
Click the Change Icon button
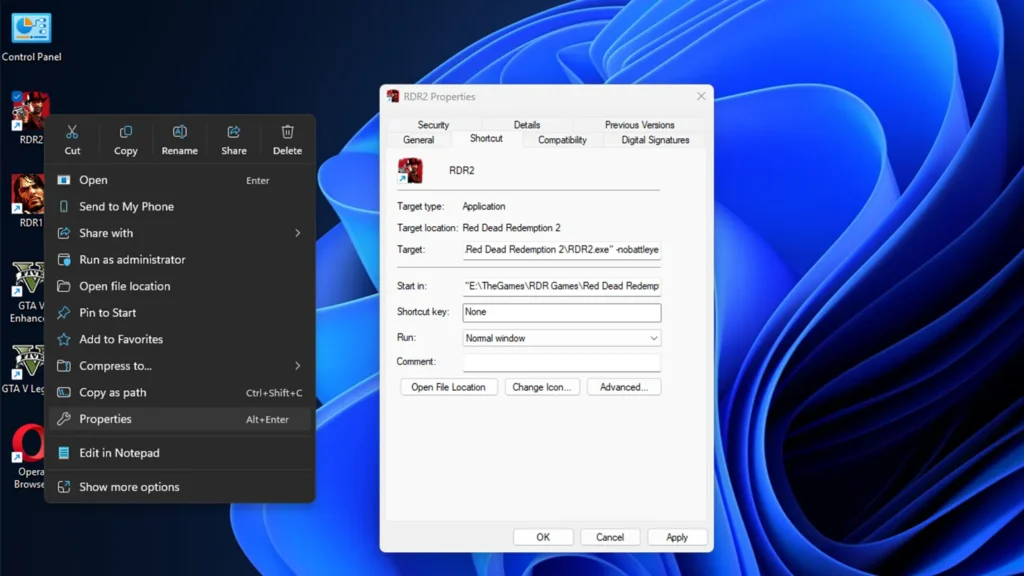point(542,387)
